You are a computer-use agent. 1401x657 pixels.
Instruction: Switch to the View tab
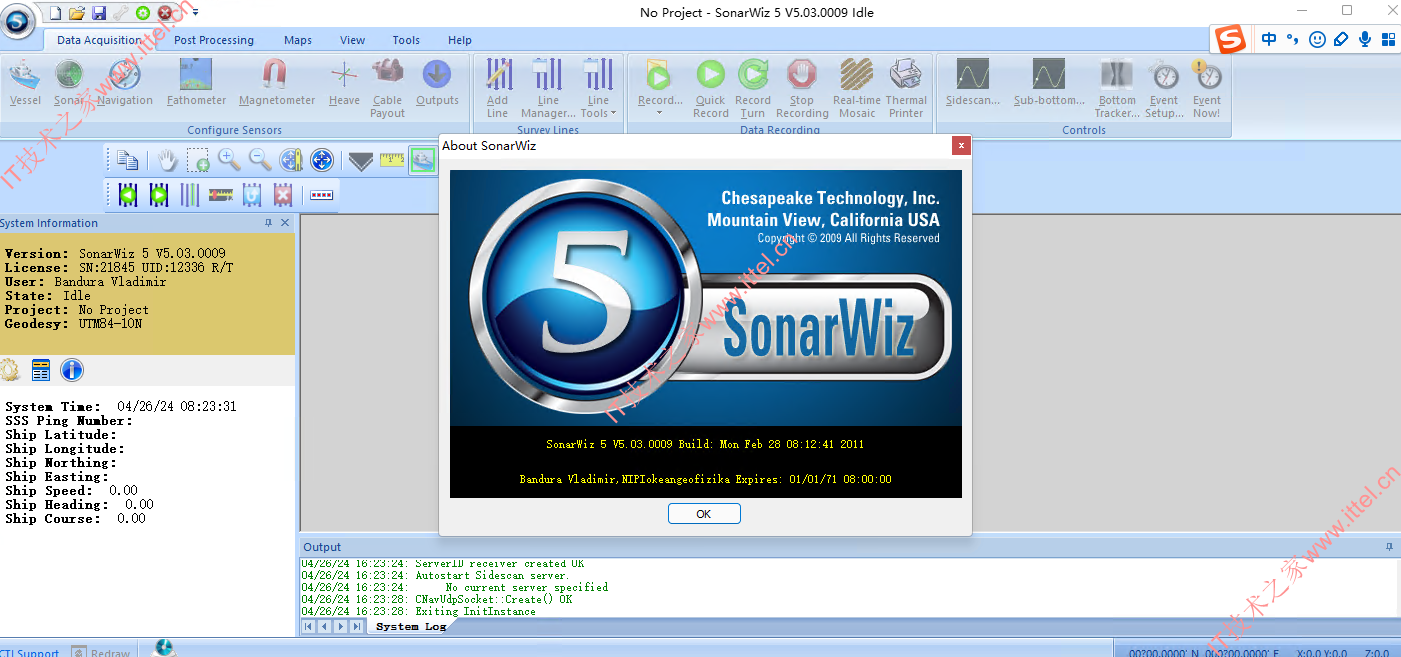(x=352, y=40)
